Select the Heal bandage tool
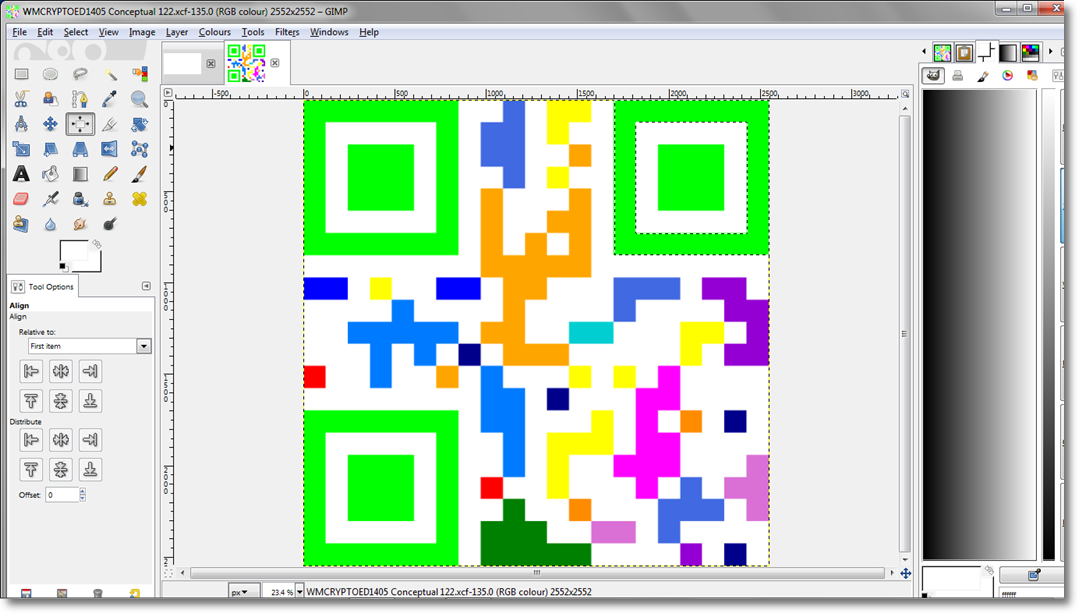Image resolution: width=1080 pixels, height=615 pixels. click(x=139, y=199)
